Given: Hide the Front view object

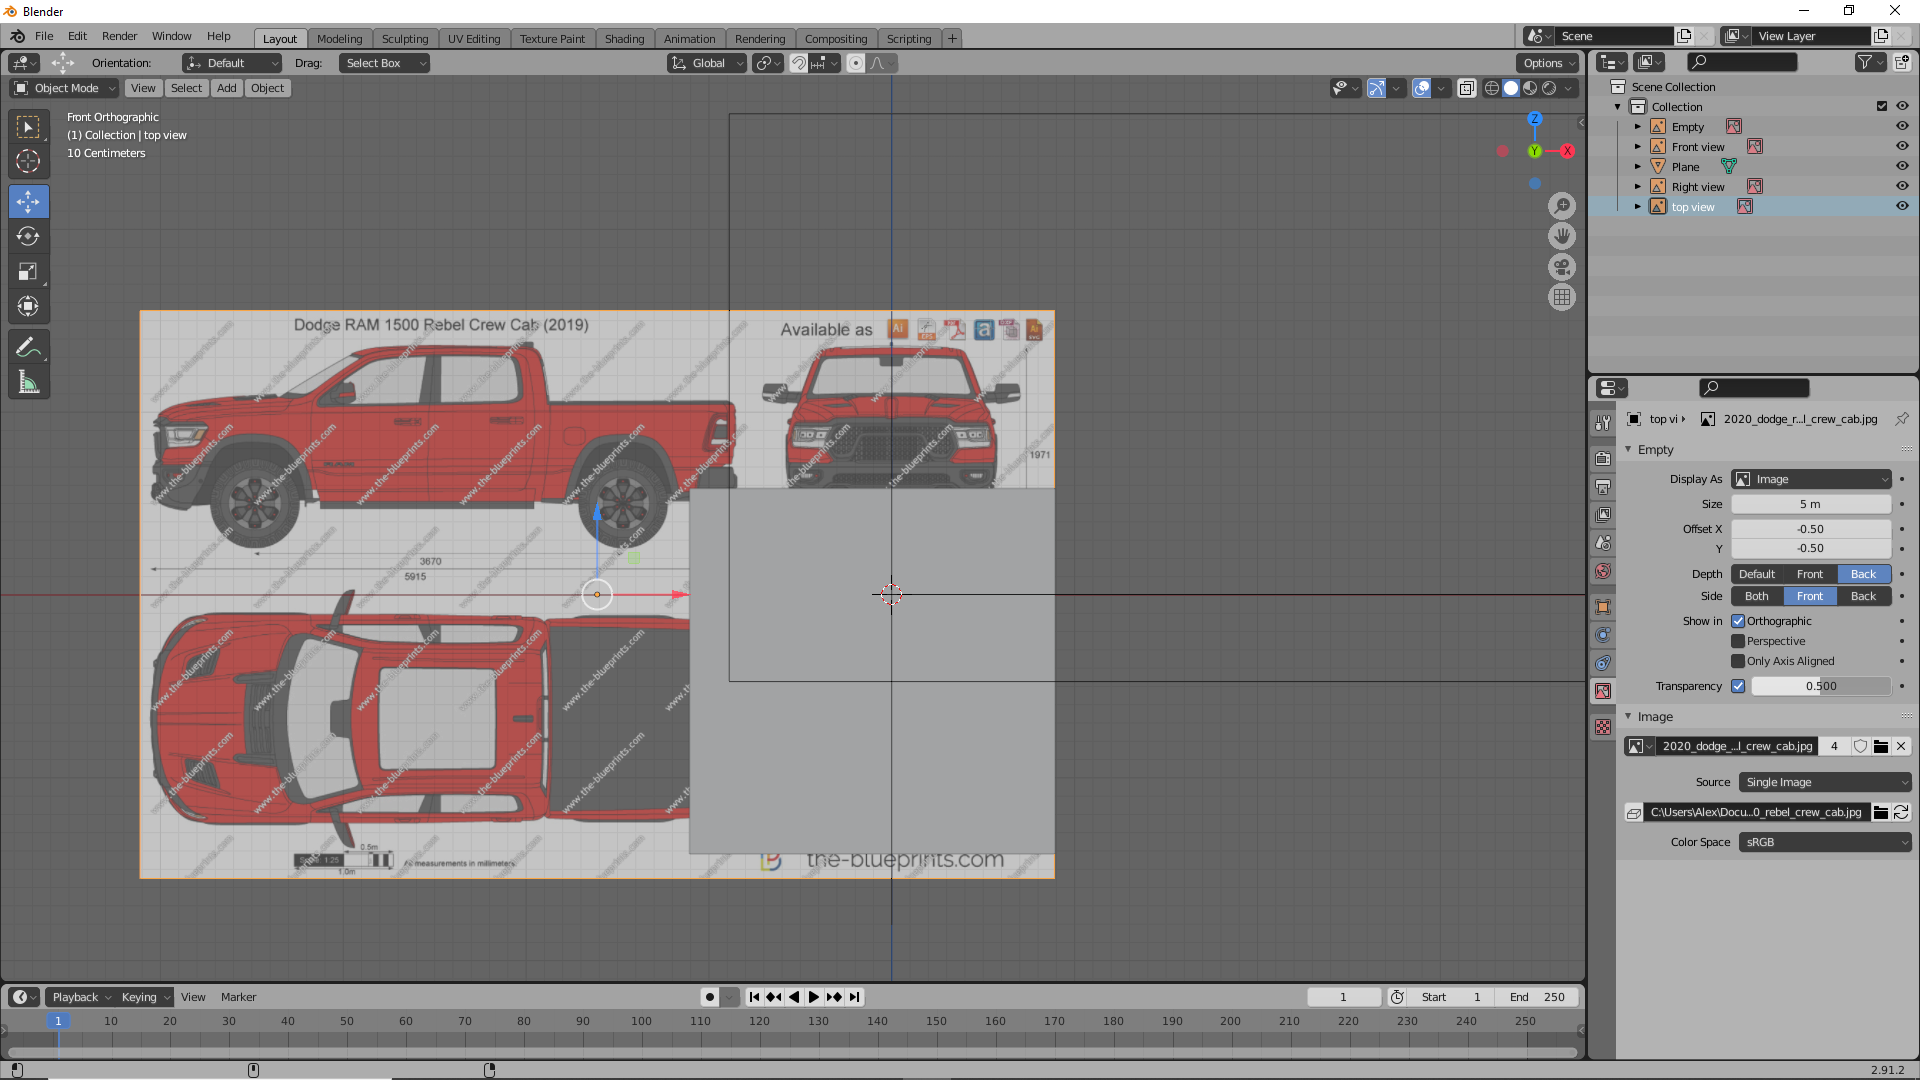Looking at the screenshot, I should (x=1902, y=146).
